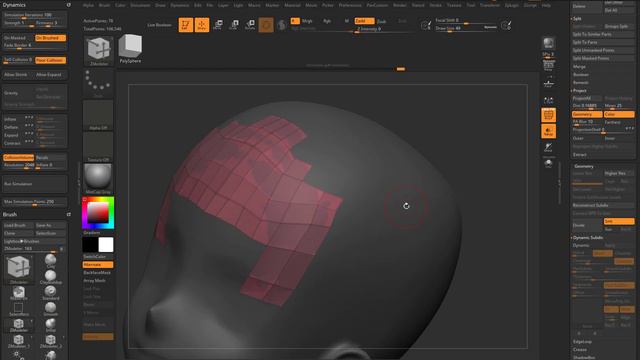The height and width of the screenshot is (360, 640).
Task: Click the Dynamics palette dock icon
Action: pos(69,5)
